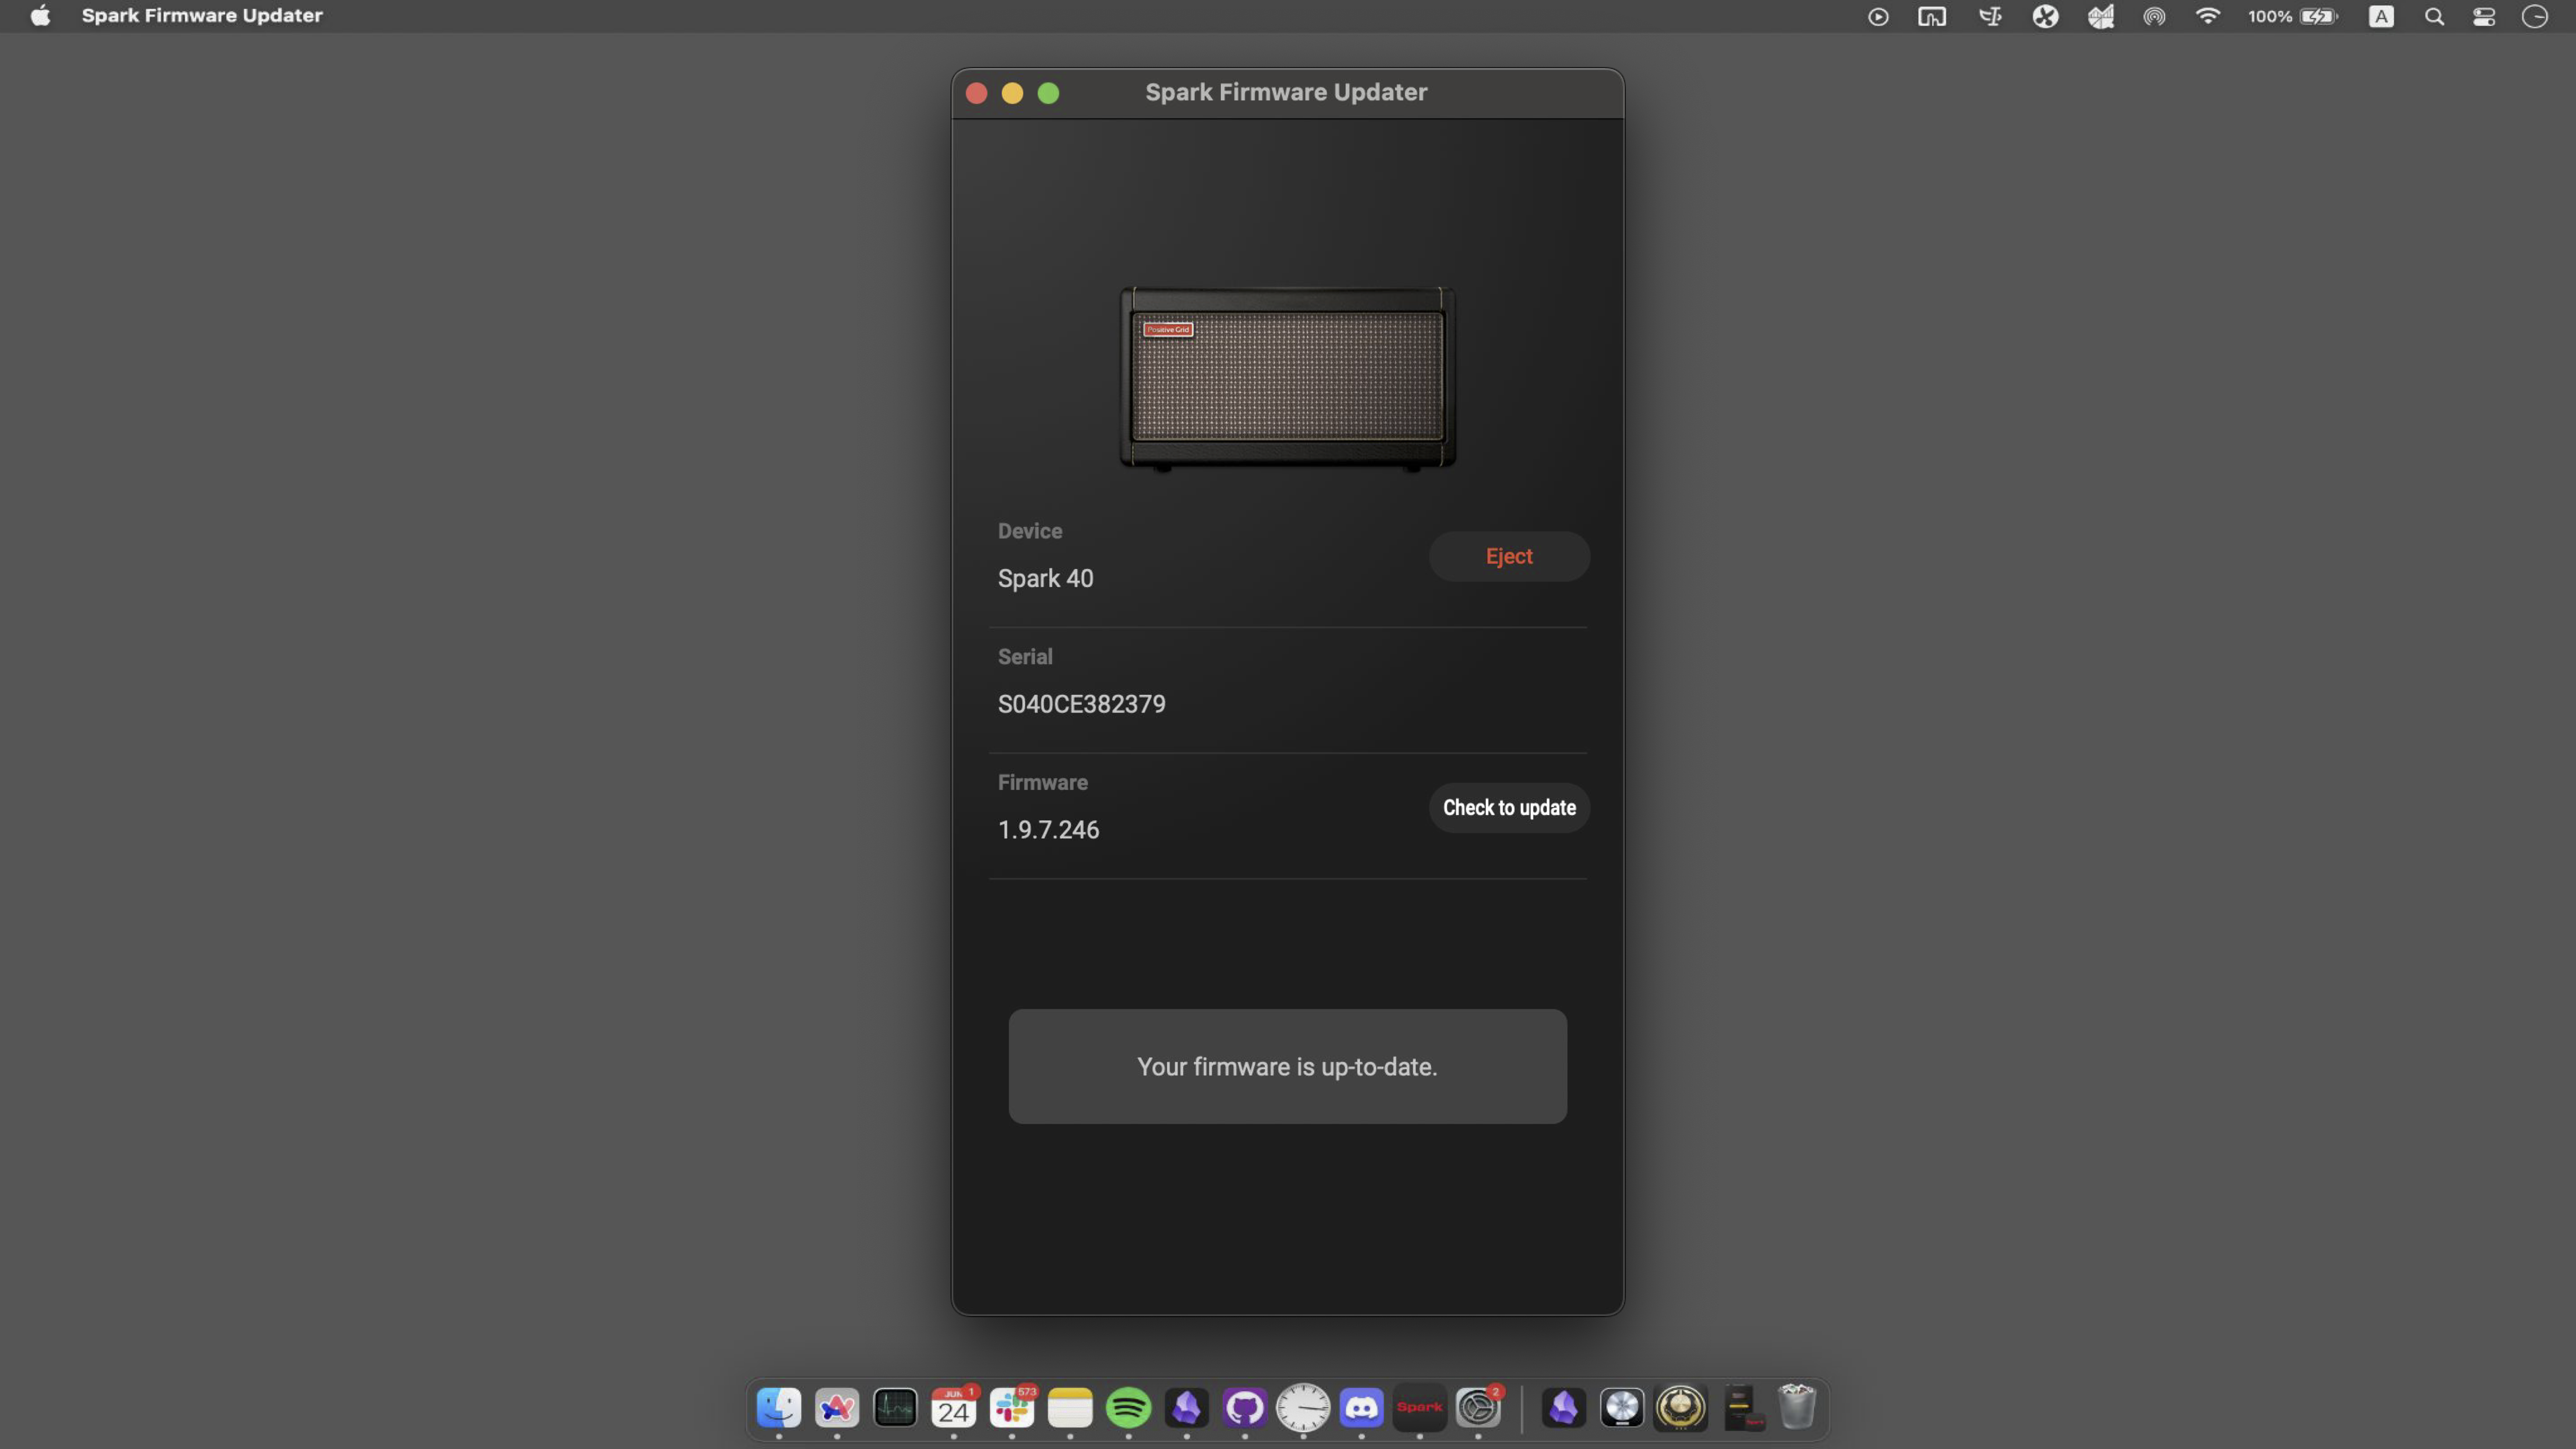Click the BetterTouchTool menu bar icon

pos(1931,17)
